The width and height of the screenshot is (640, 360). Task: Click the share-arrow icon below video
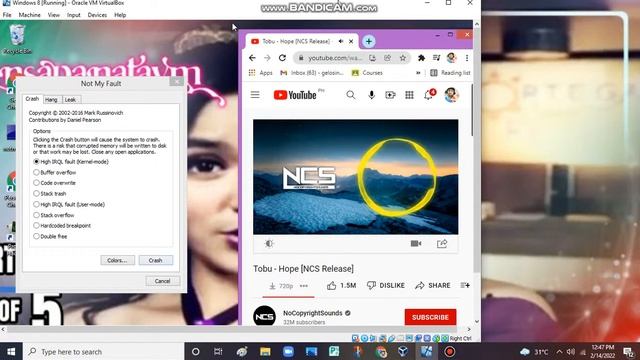[442, 244]
